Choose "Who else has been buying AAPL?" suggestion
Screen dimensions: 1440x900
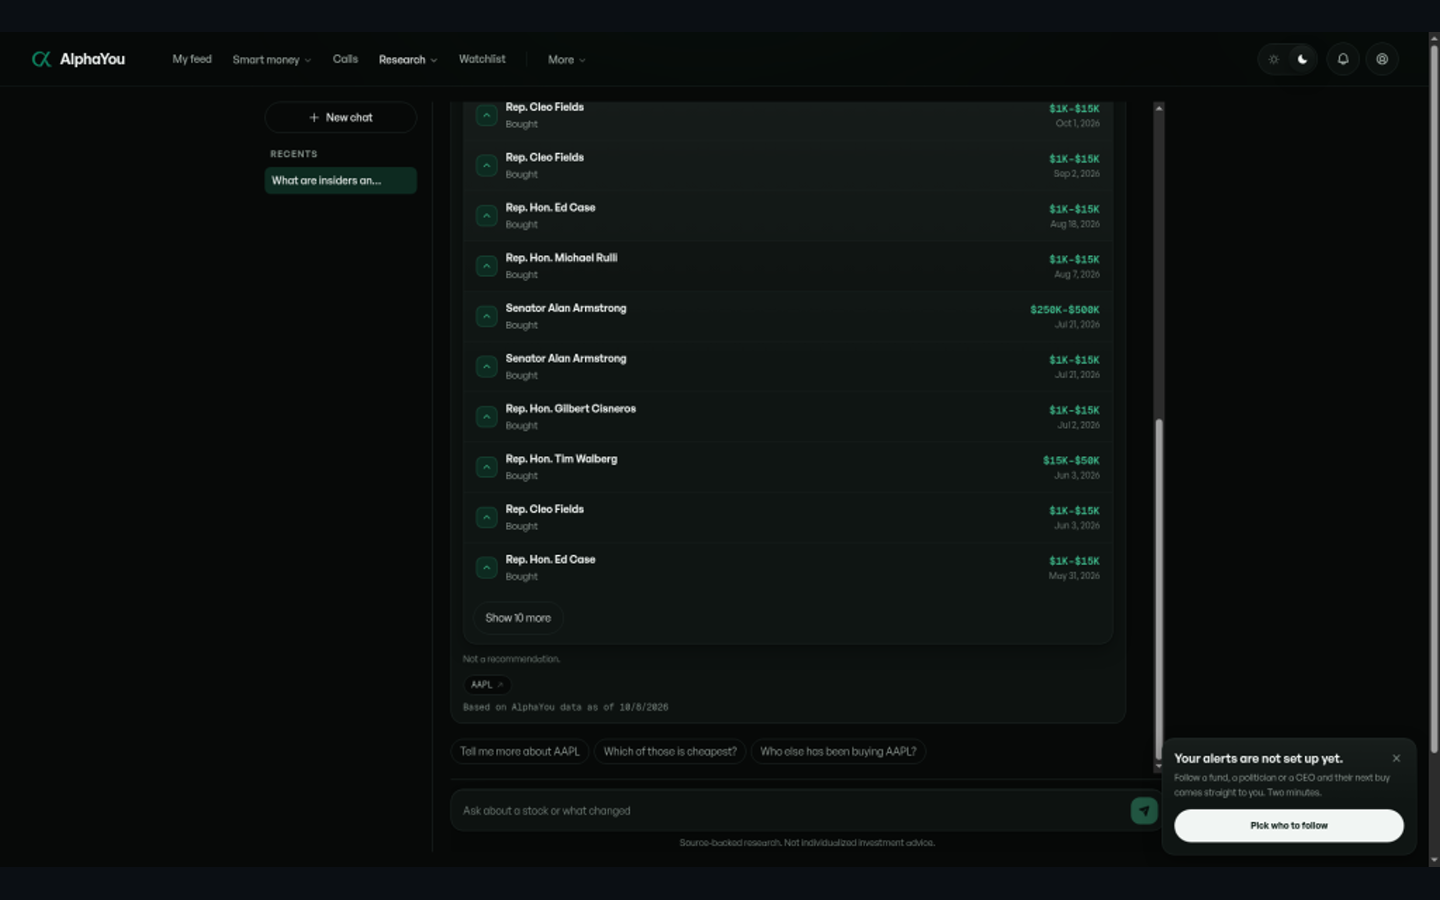(x=838, y=752)
